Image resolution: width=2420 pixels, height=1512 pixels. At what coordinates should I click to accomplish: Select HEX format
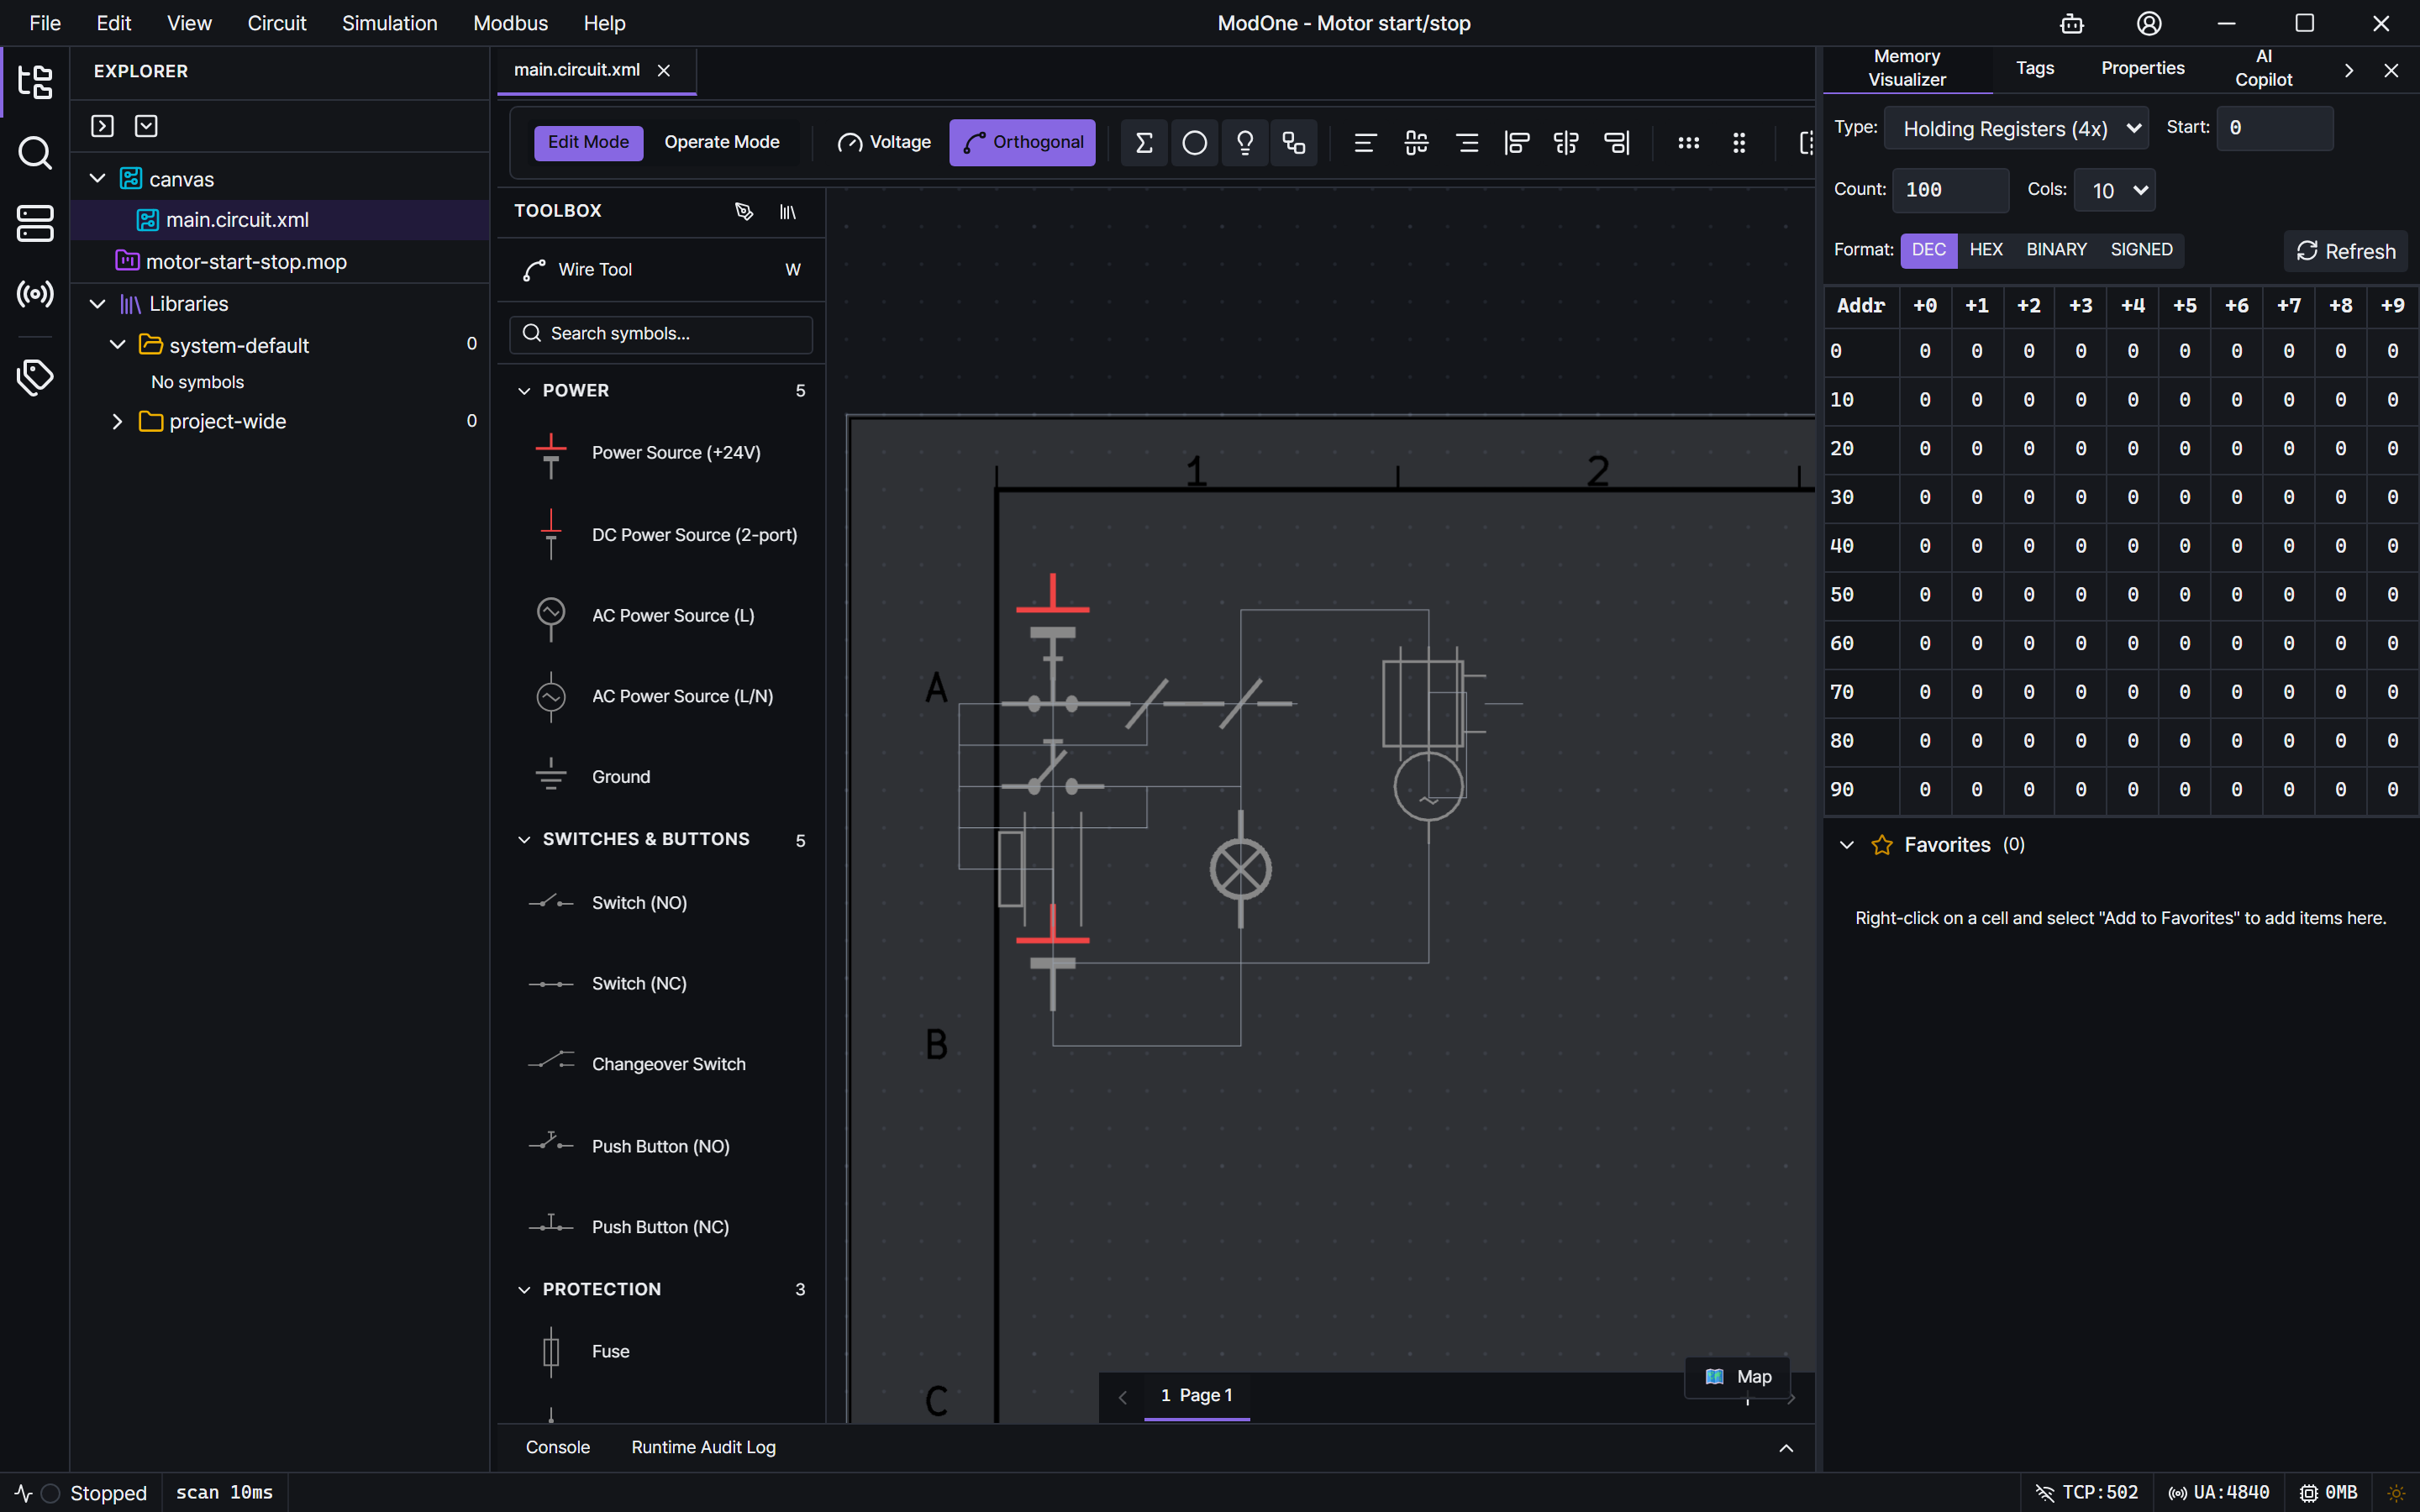(x=1986, y=250)
